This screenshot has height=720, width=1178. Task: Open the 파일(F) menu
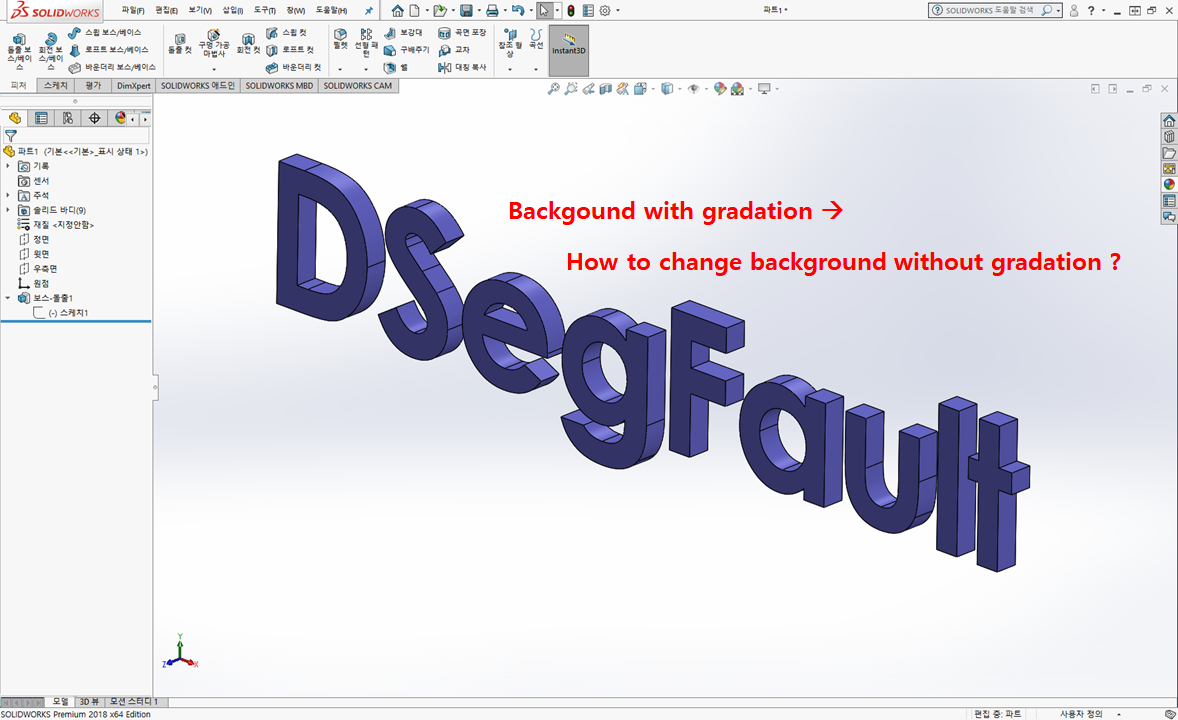133,11
